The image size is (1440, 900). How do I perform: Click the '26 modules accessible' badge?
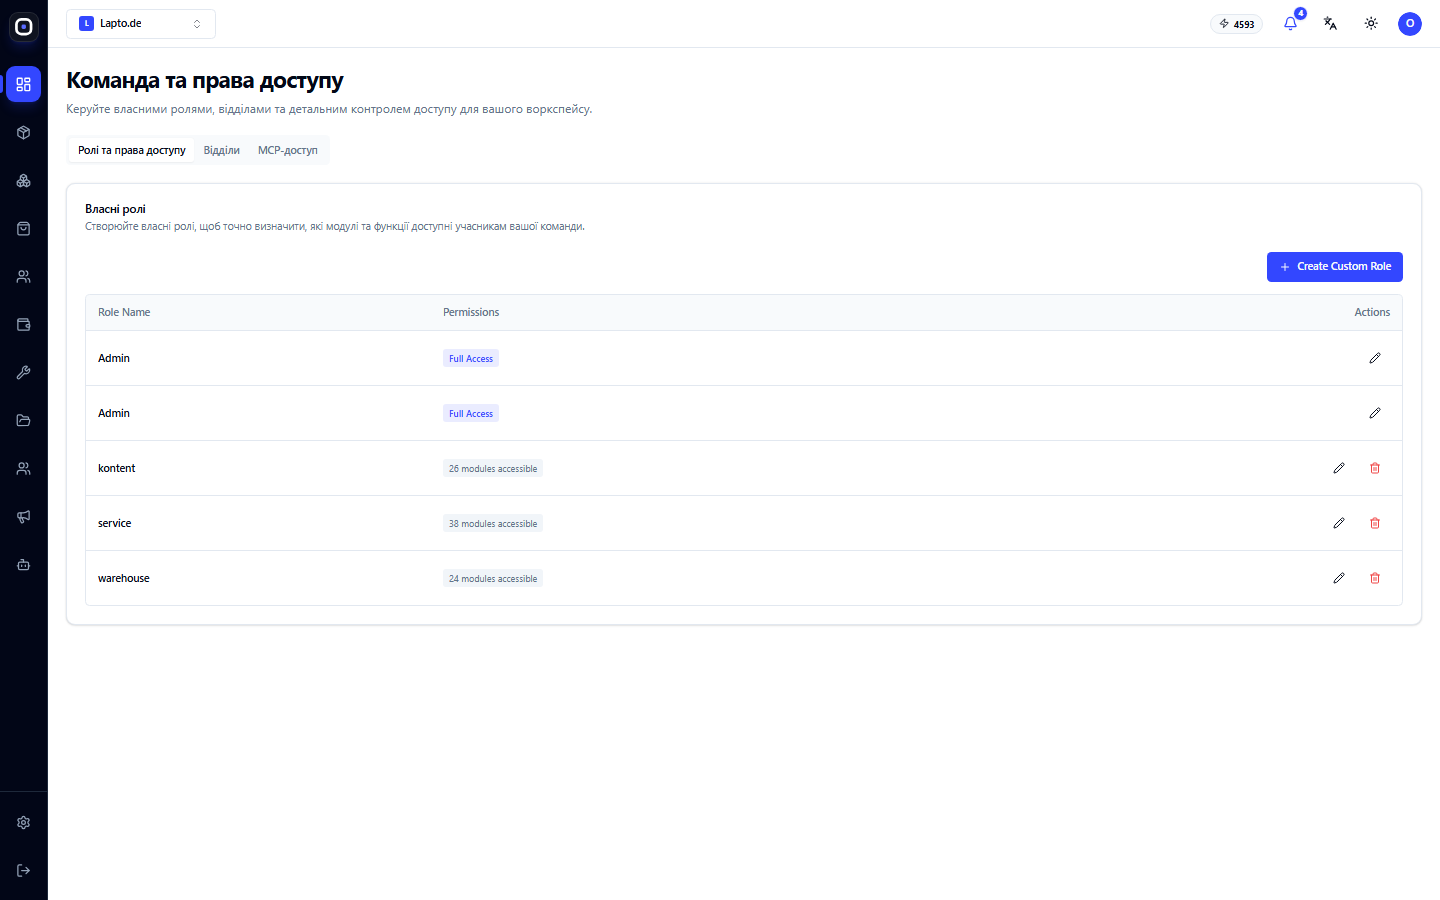pyautogui.click(x=493, y=468)
